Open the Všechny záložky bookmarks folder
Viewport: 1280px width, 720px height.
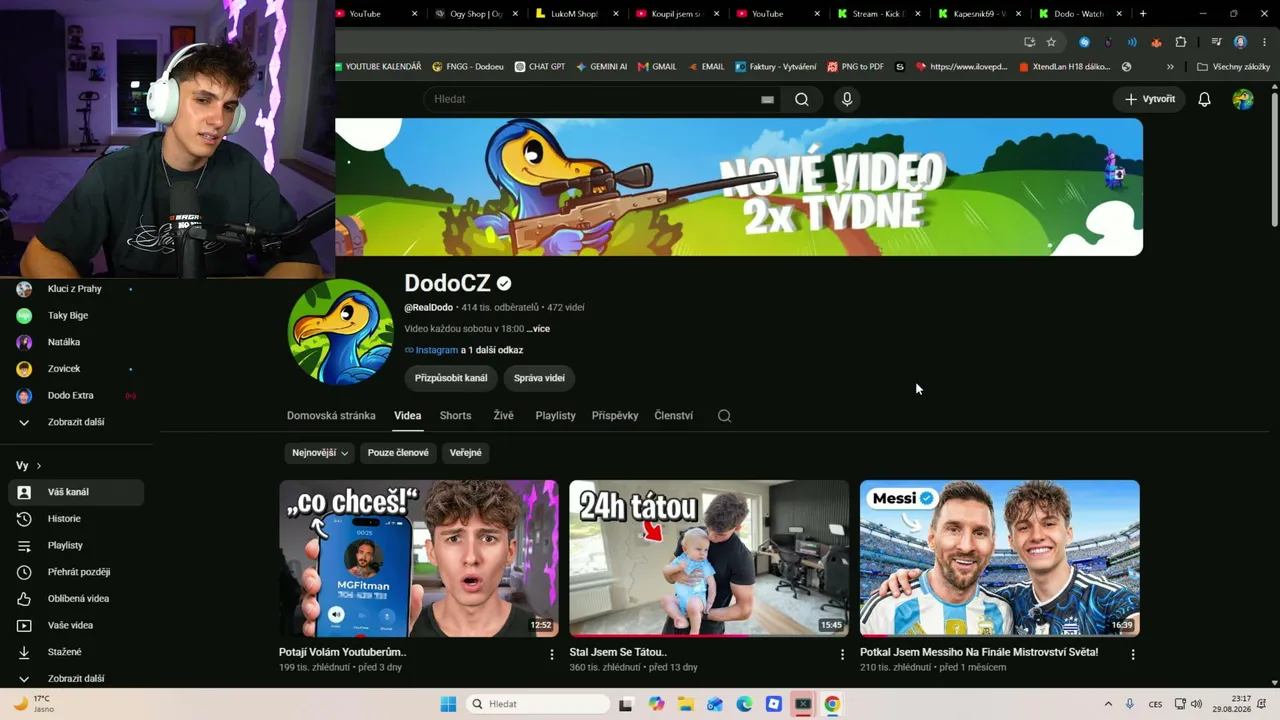[1233, 67]
